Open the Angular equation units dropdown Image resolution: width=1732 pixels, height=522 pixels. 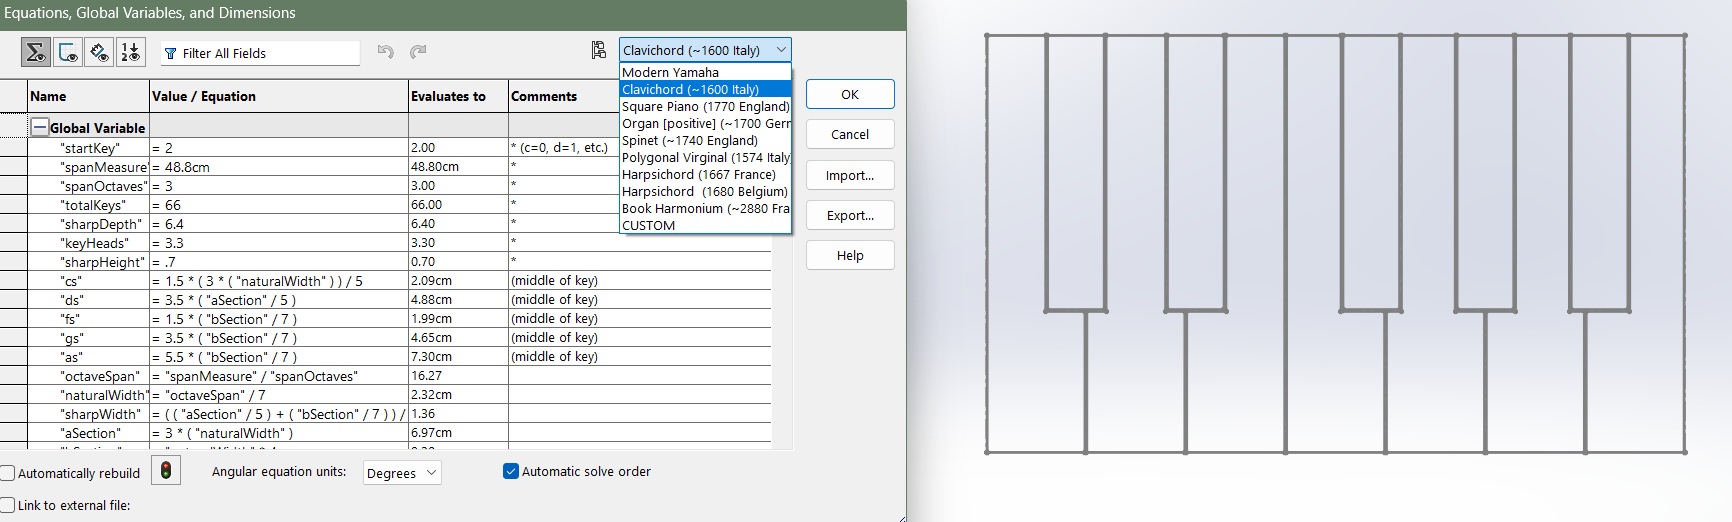402,473
